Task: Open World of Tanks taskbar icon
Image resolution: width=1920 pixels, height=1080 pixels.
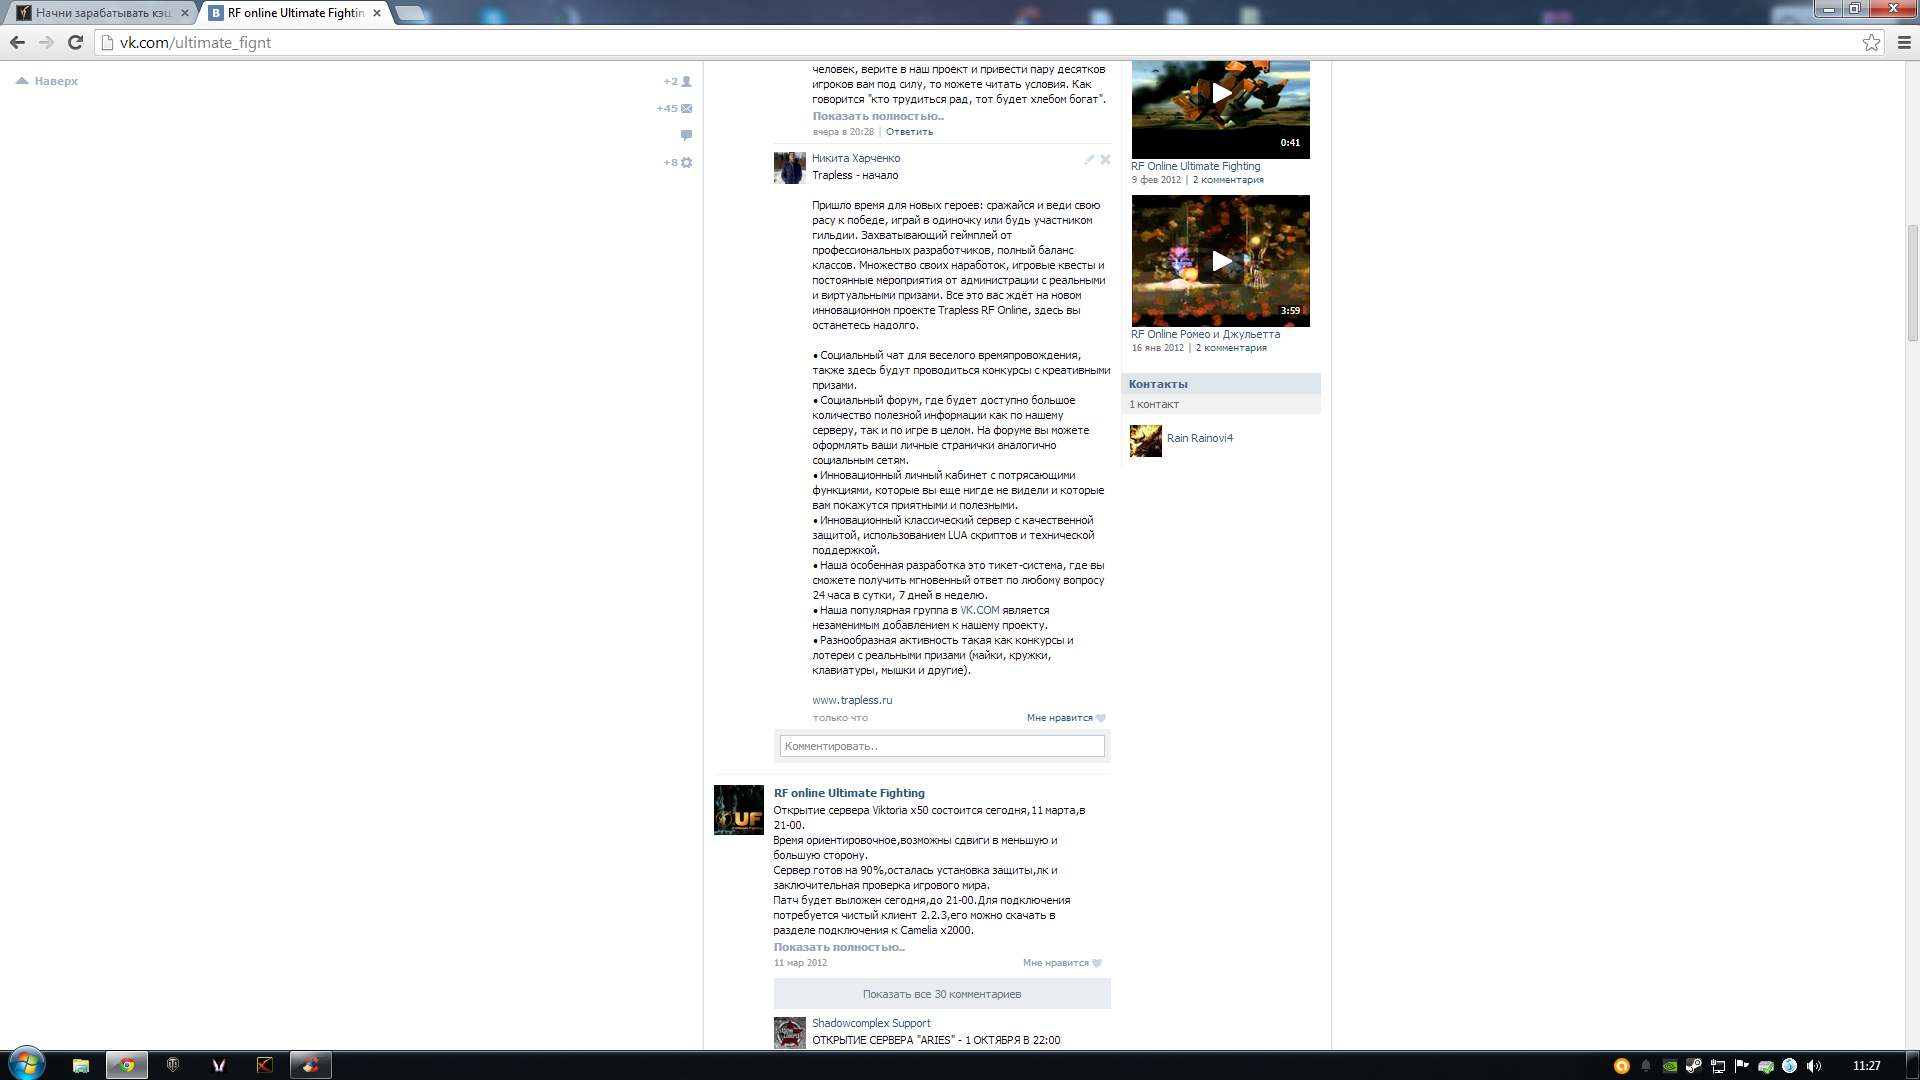Action: point(173,1065)
